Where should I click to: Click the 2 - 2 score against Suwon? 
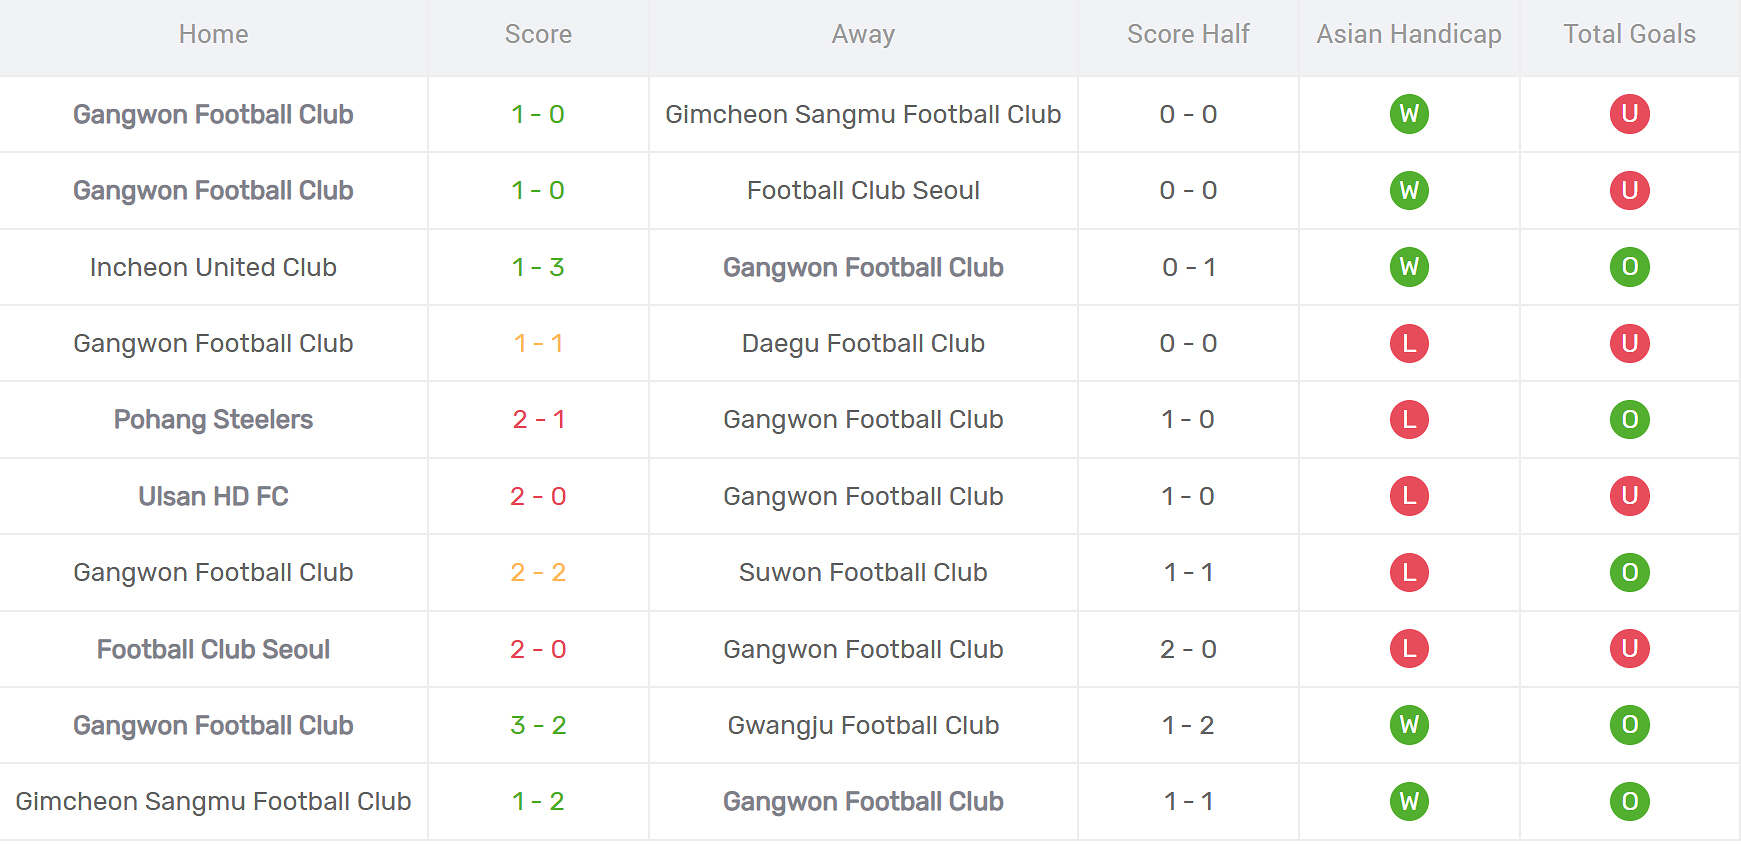click(x=538, y=572)
